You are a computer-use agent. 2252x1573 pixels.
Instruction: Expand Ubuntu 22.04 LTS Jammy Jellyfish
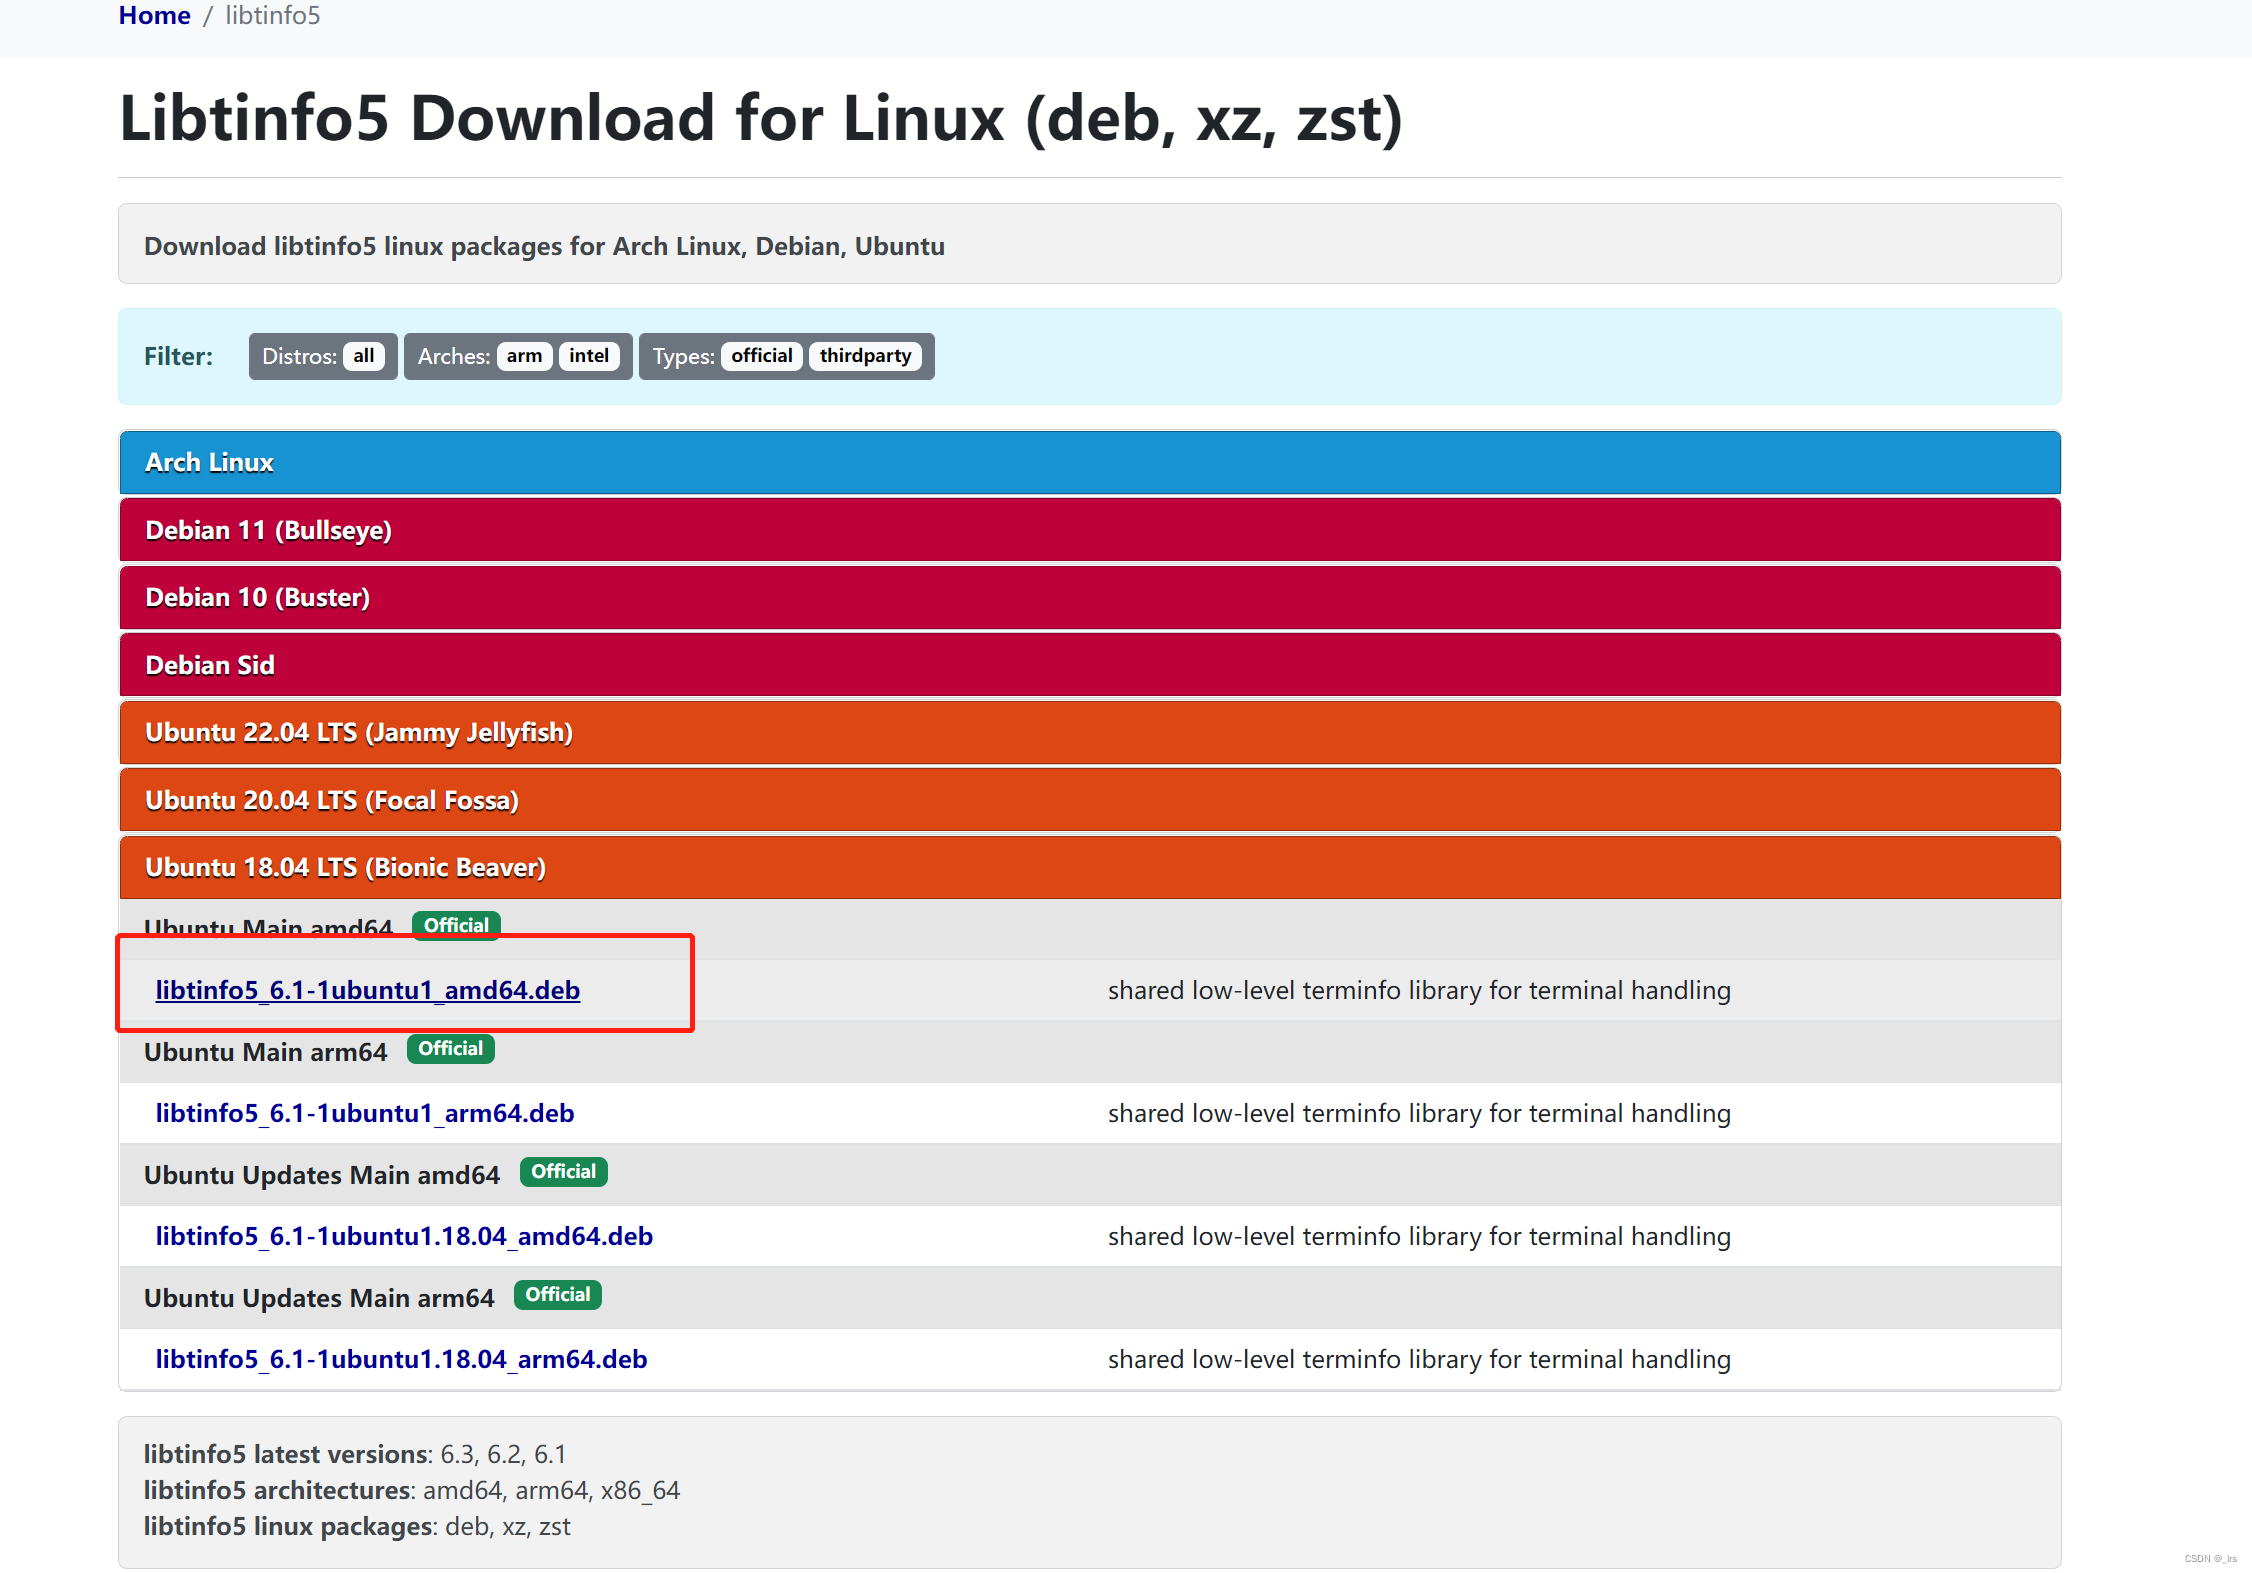[x=358, y=732]
